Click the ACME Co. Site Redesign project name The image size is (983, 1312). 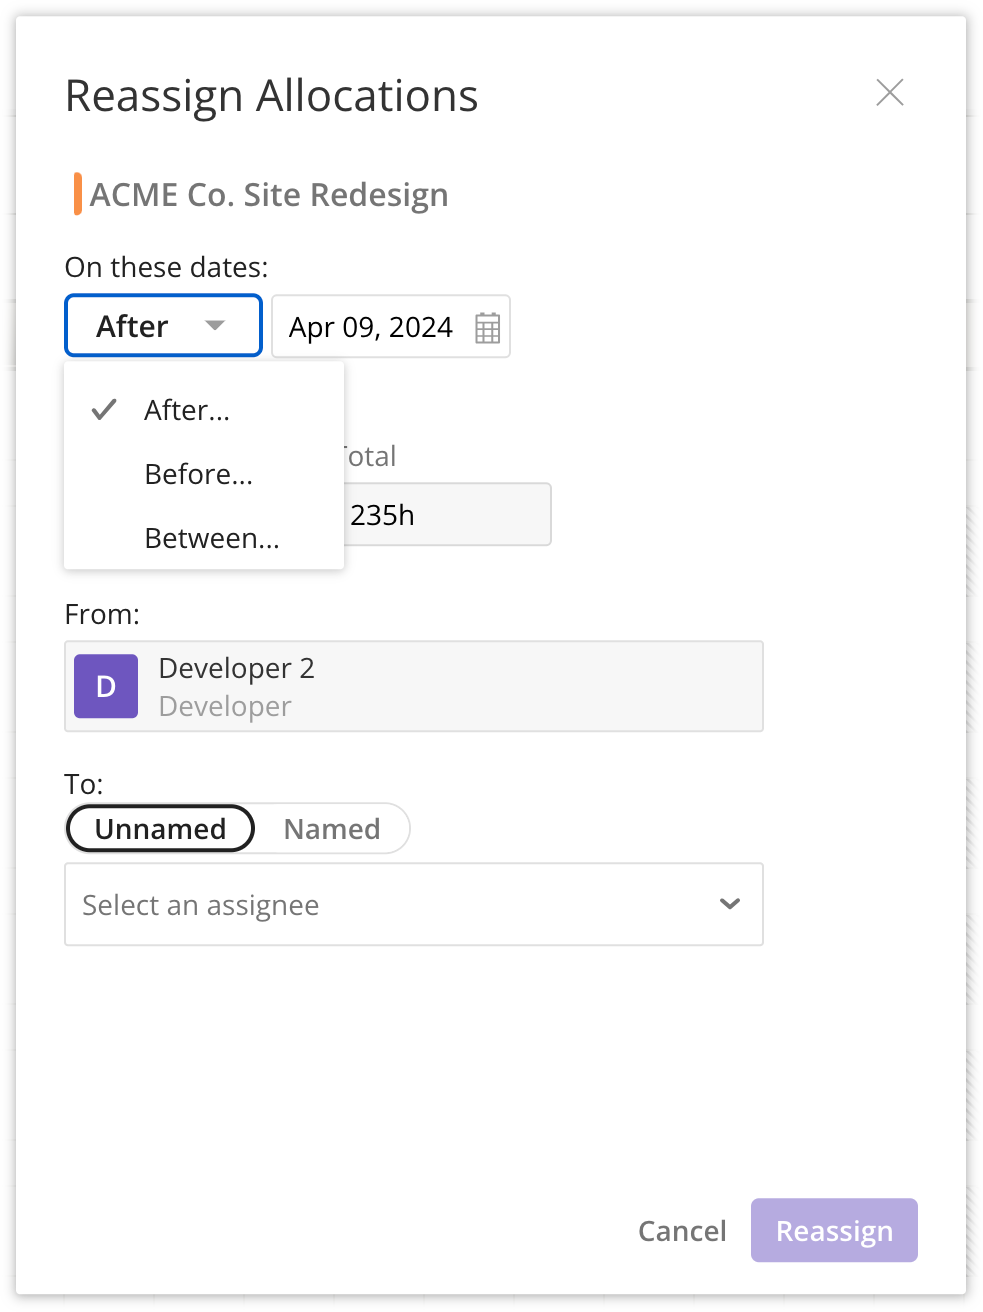tap(269, 195)
